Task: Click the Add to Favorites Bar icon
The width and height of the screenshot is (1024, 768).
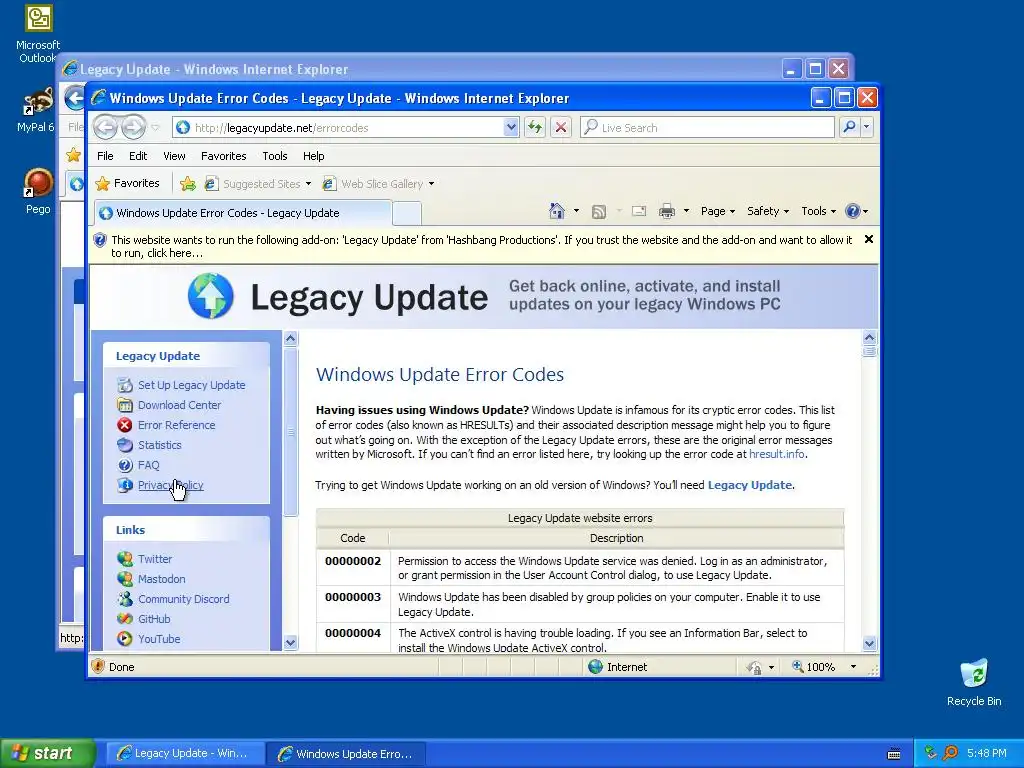Action: pos(187,184)
